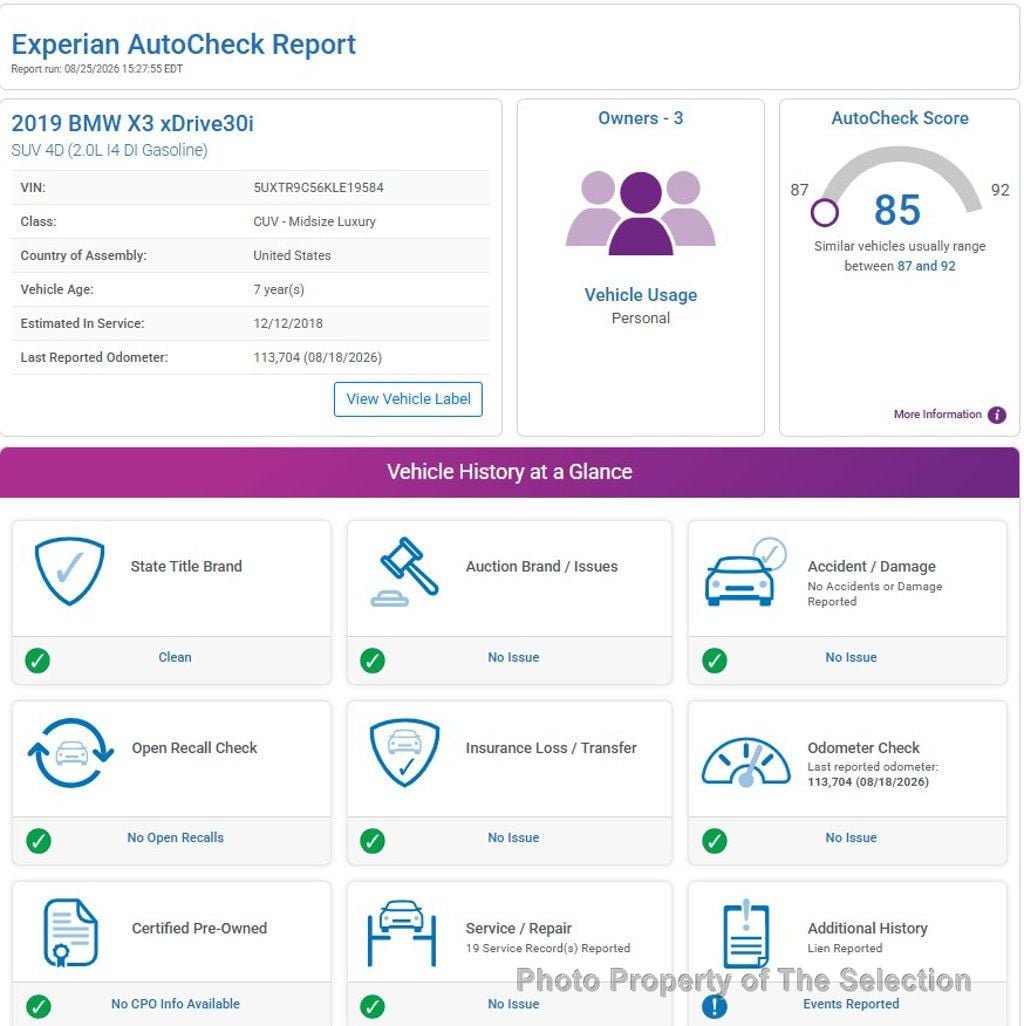
Task: Click the Insurance Loss shield car icon
Action: point(404,752)
